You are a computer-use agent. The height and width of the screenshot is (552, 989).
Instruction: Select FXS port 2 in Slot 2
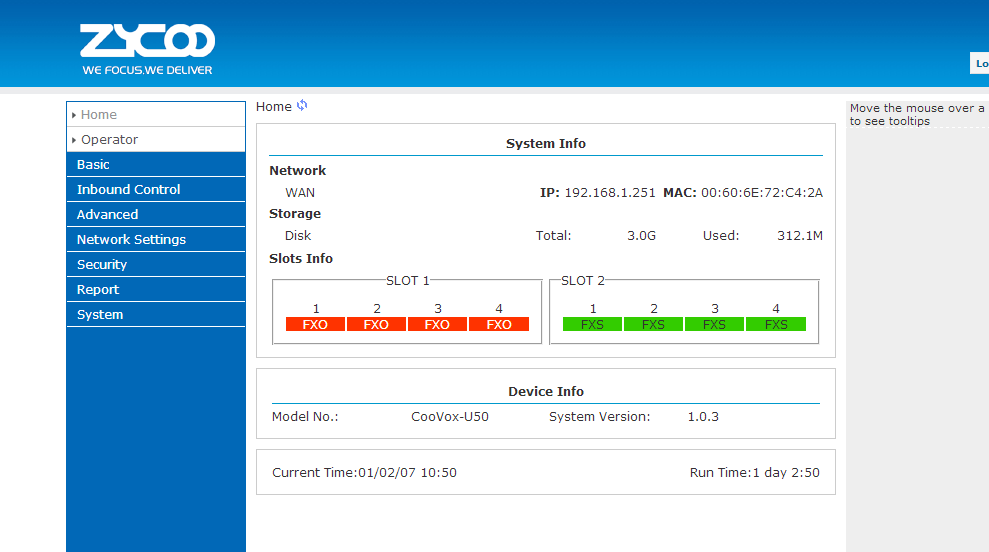pyautogui.click(x=653, y=324)
